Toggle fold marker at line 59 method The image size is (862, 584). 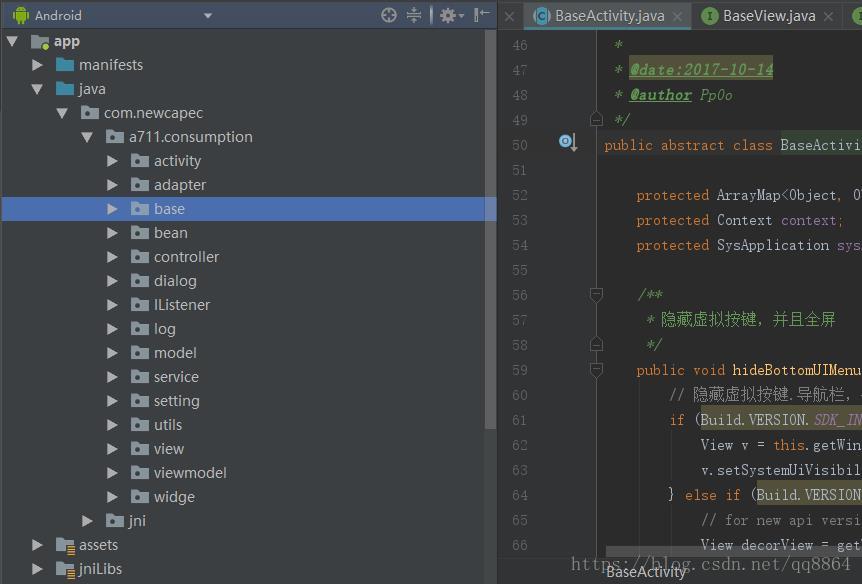[596, 369]
